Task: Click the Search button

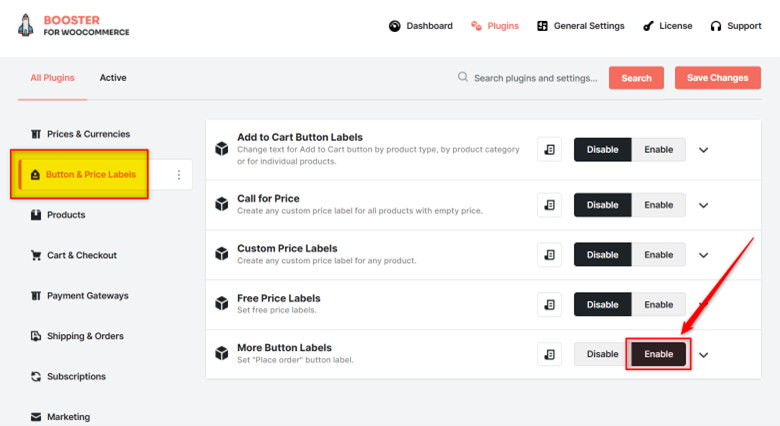Action: point(636,78)
